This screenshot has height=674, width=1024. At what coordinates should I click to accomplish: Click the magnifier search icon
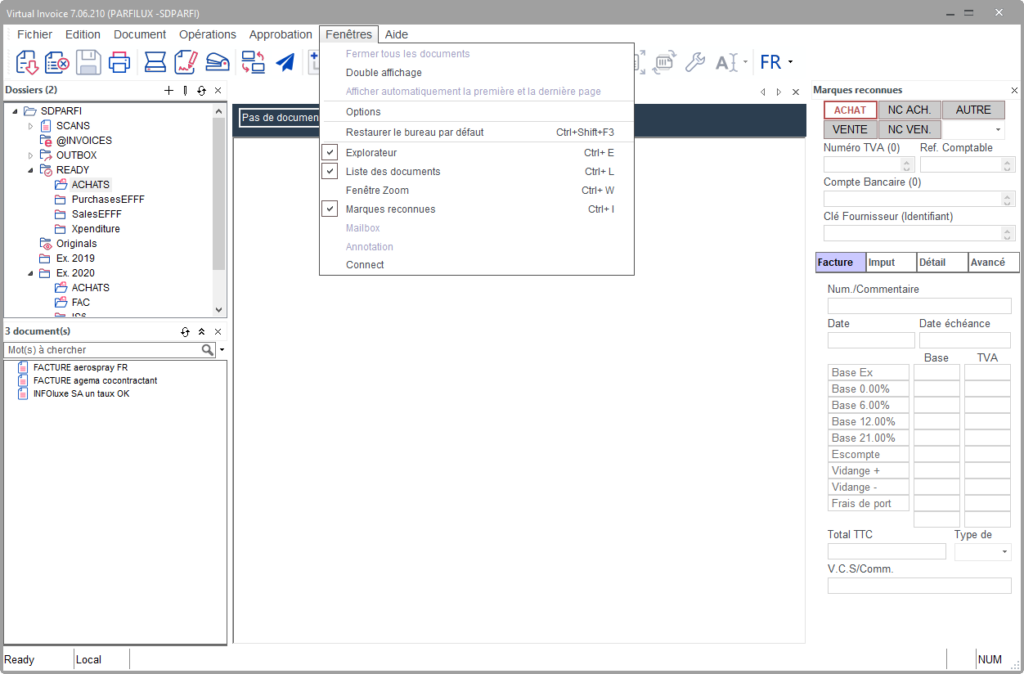click(207, 350)
